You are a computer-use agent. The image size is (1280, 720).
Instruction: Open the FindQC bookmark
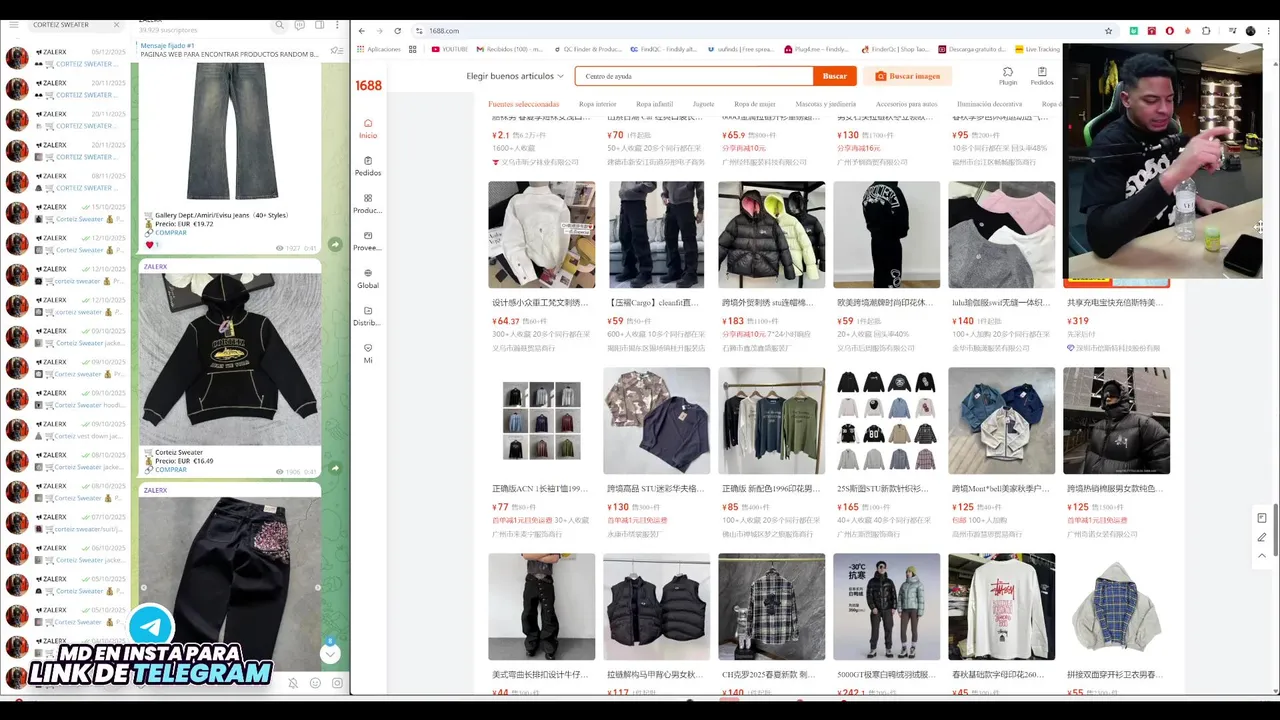tap(663, 49)
